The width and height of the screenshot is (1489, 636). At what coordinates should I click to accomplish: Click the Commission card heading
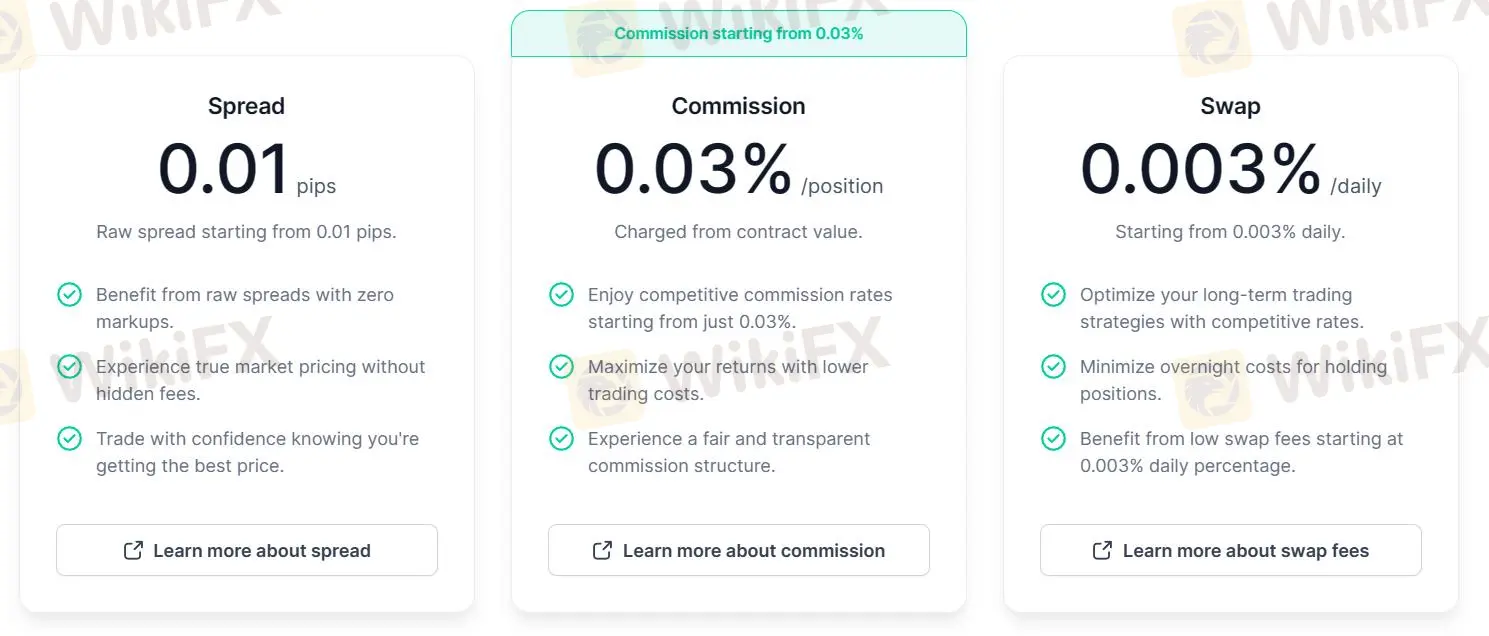point(738,106)
